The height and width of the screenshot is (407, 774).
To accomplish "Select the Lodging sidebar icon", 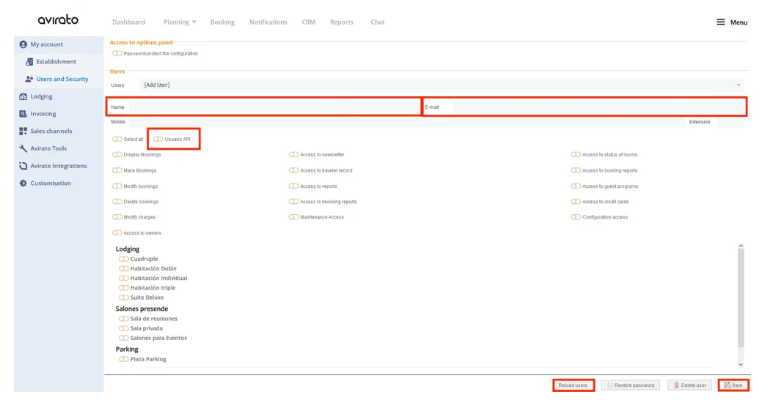I will pos(23,96).
